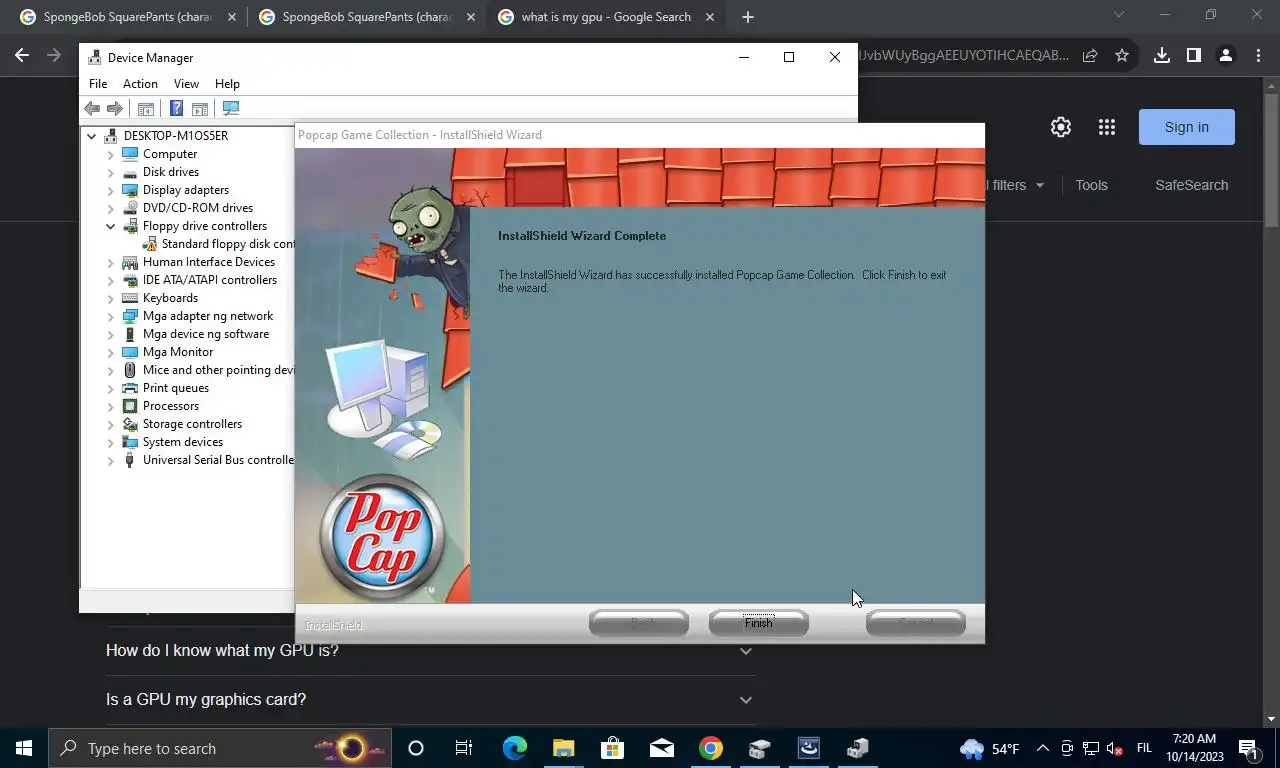
Task: Click blue Help icon in Device Manager toolbar
Action: pos(176,108)
